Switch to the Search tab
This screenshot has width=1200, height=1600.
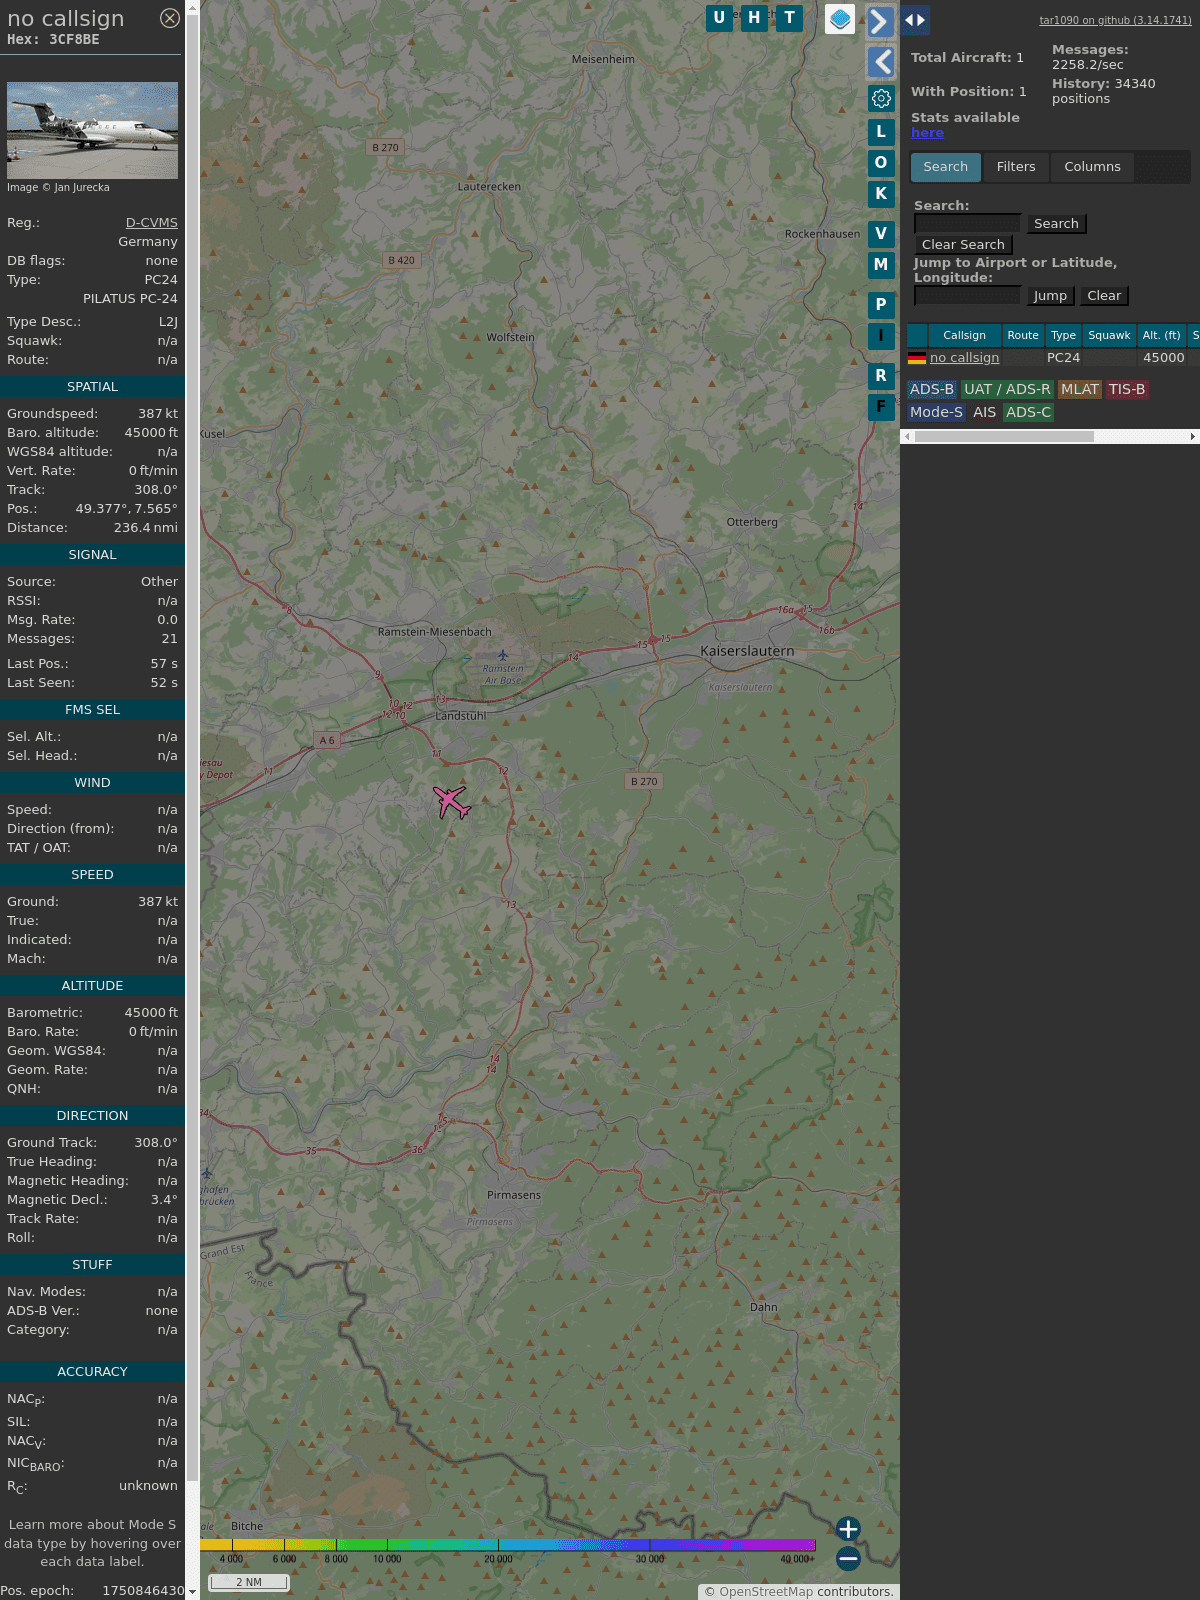click(945, 167)
